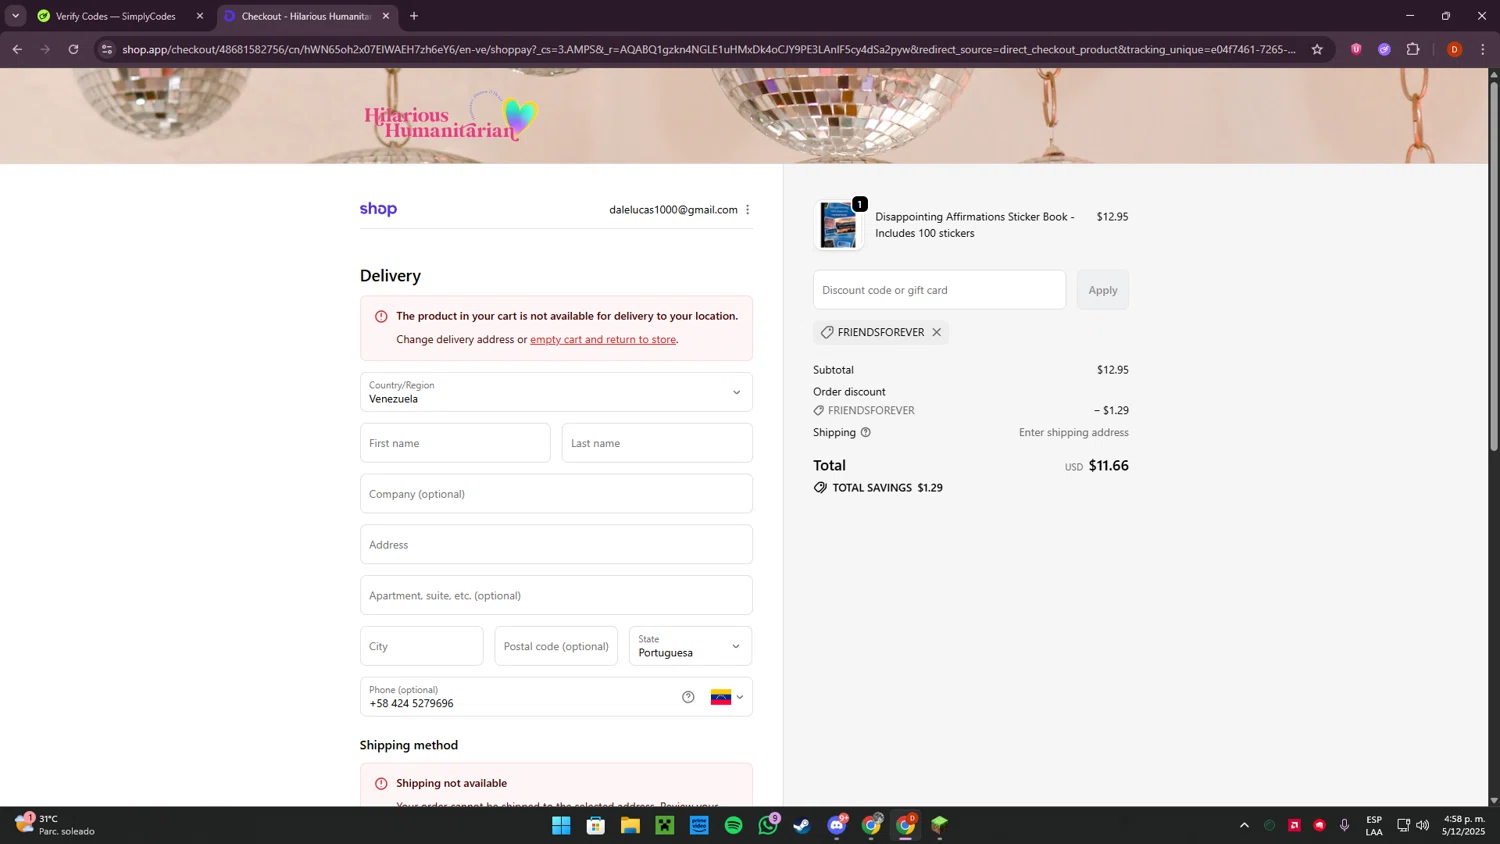
Task: Click the red shield extension icon
Action: (x=1356, y=49)
